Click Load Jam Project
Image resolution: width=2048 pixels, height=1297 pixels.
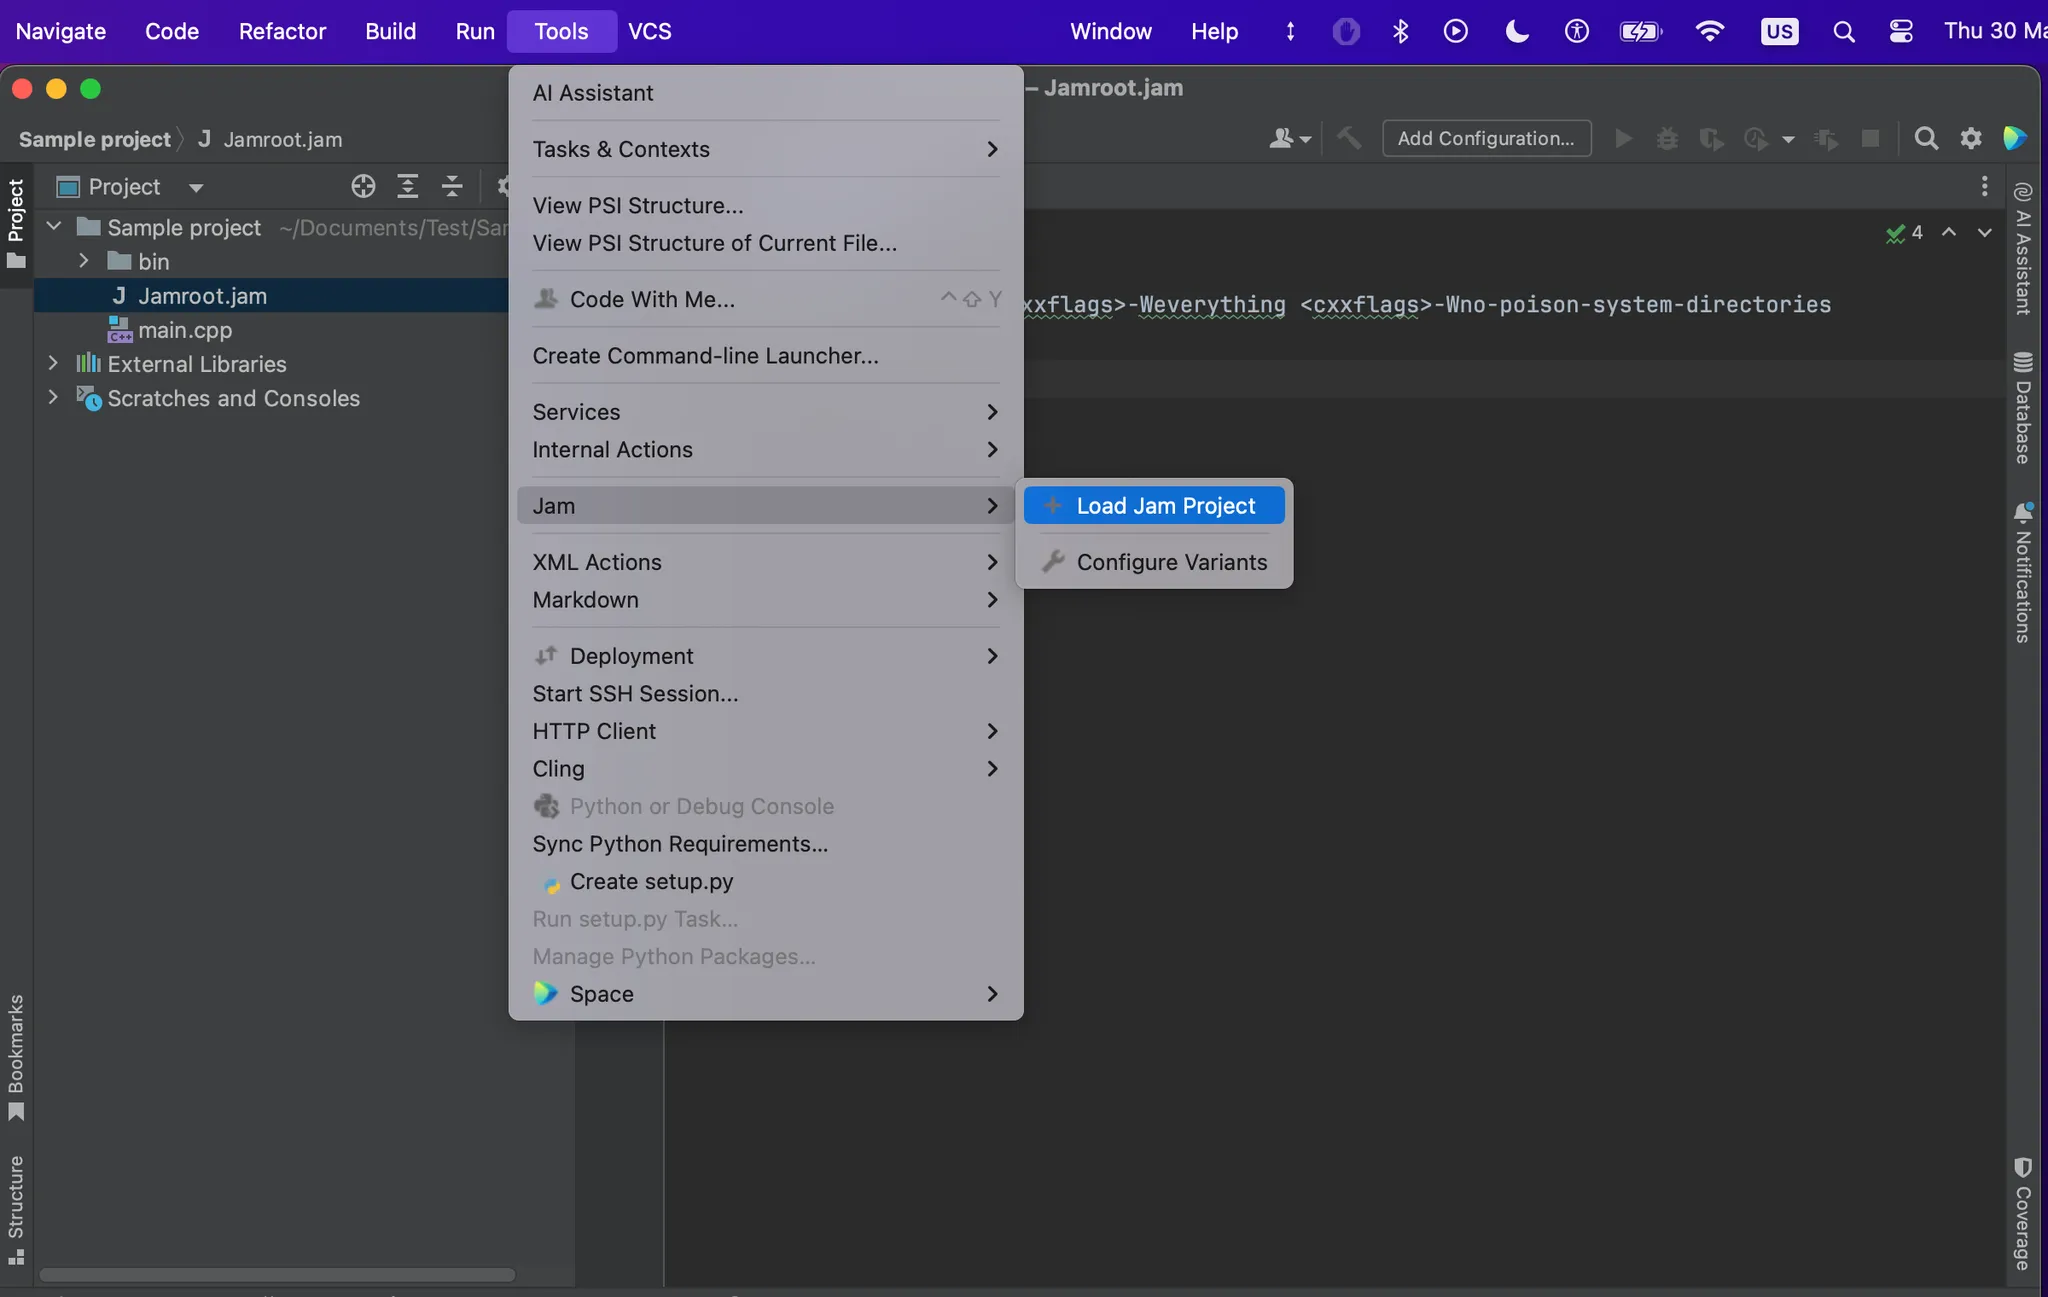pyautogui.click(x=1154, y=506)
